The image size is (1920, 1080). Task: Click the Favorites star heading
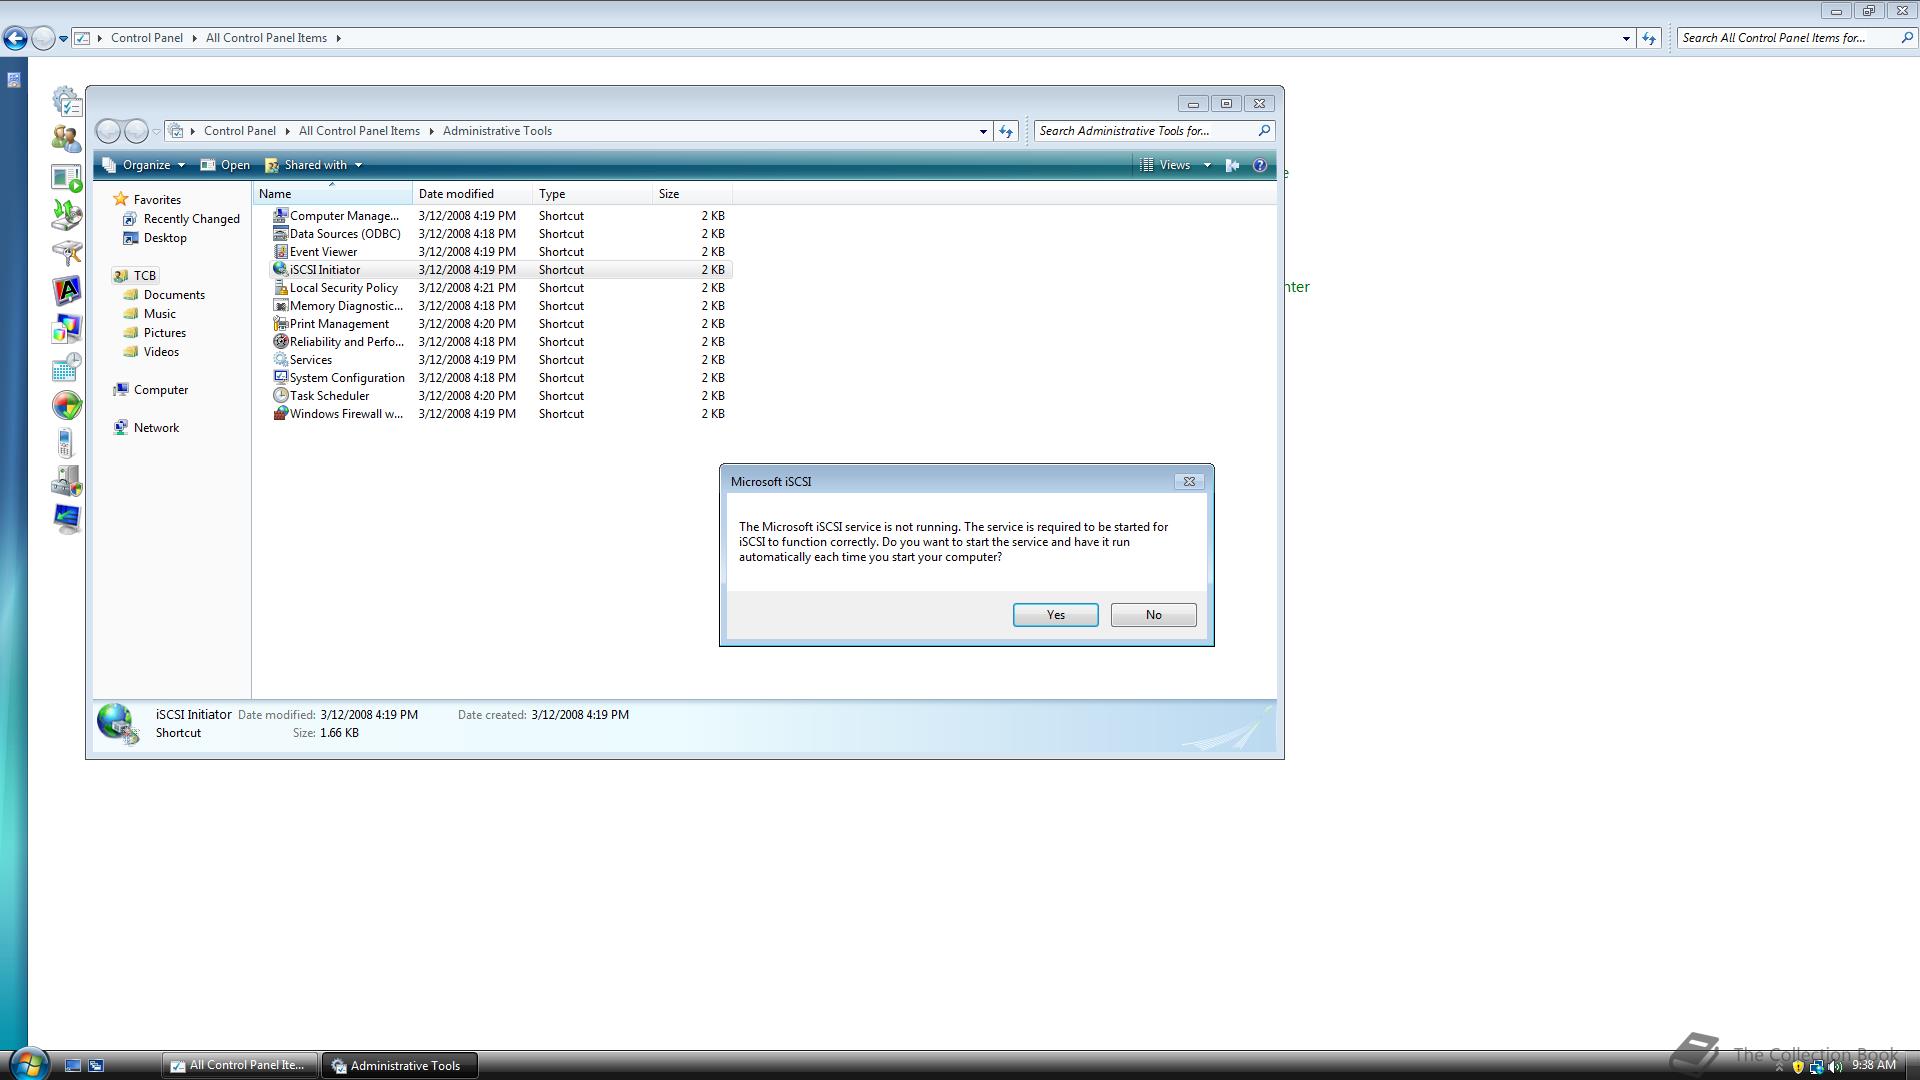click(147, 199)
